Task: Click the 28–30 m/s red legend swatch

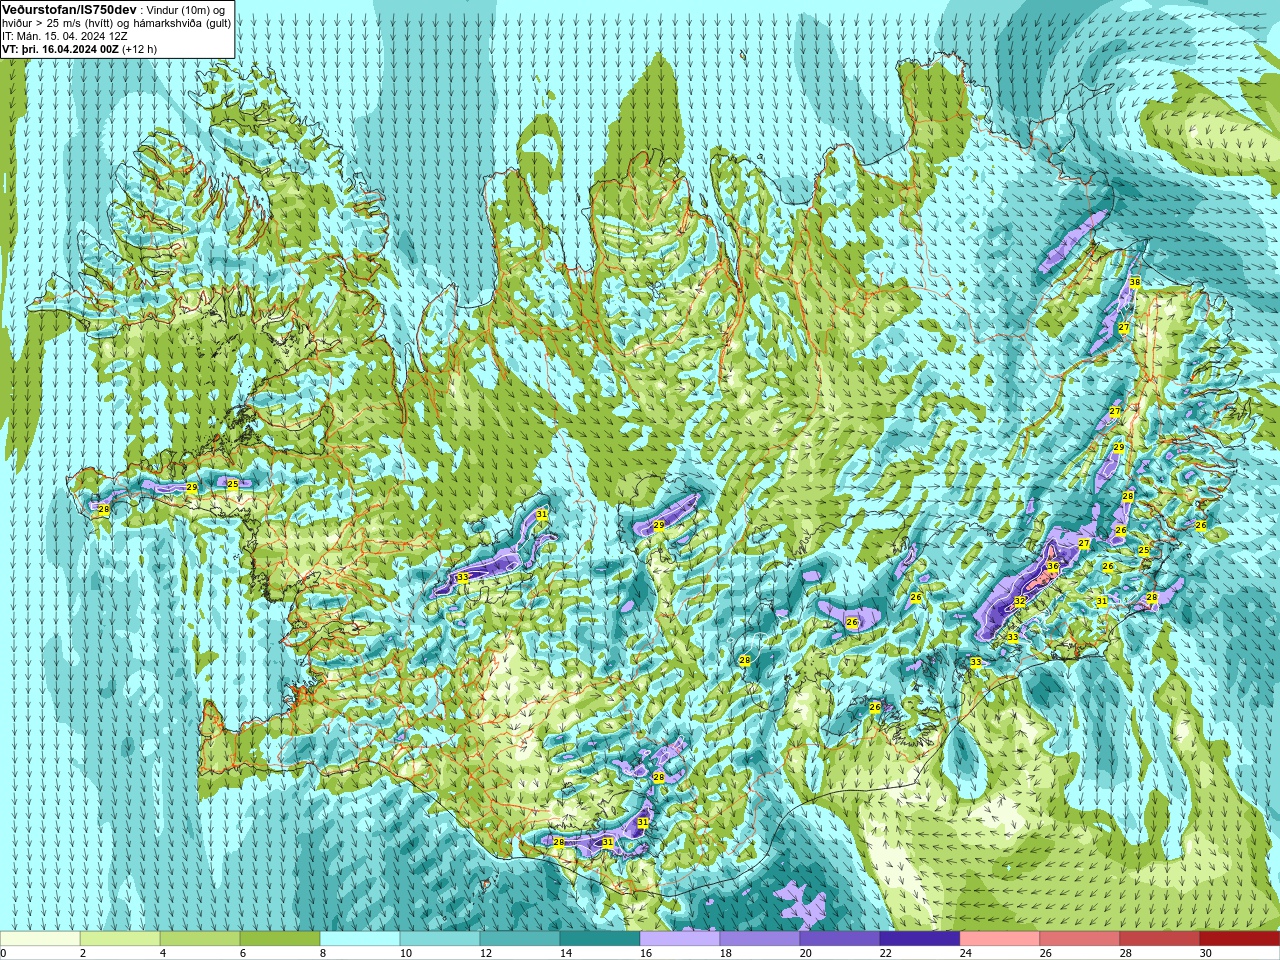Action: click(x=1160, y=939)
